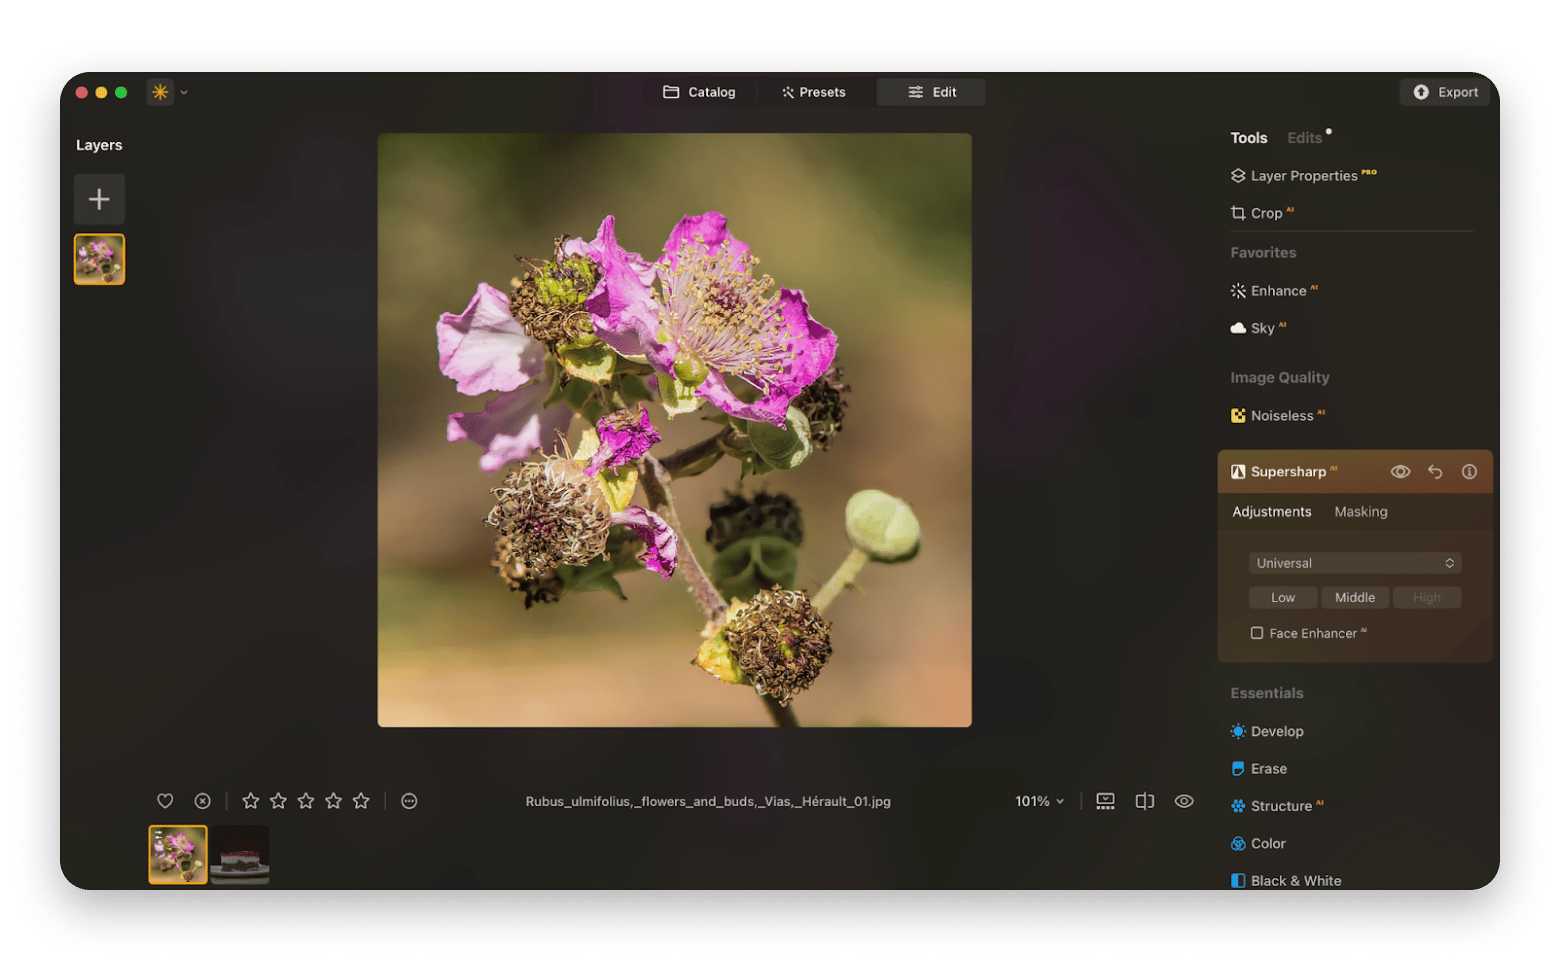Open the zoom level dropdown at 101%
The image size is (1560, 970).
coord(1039,800)
